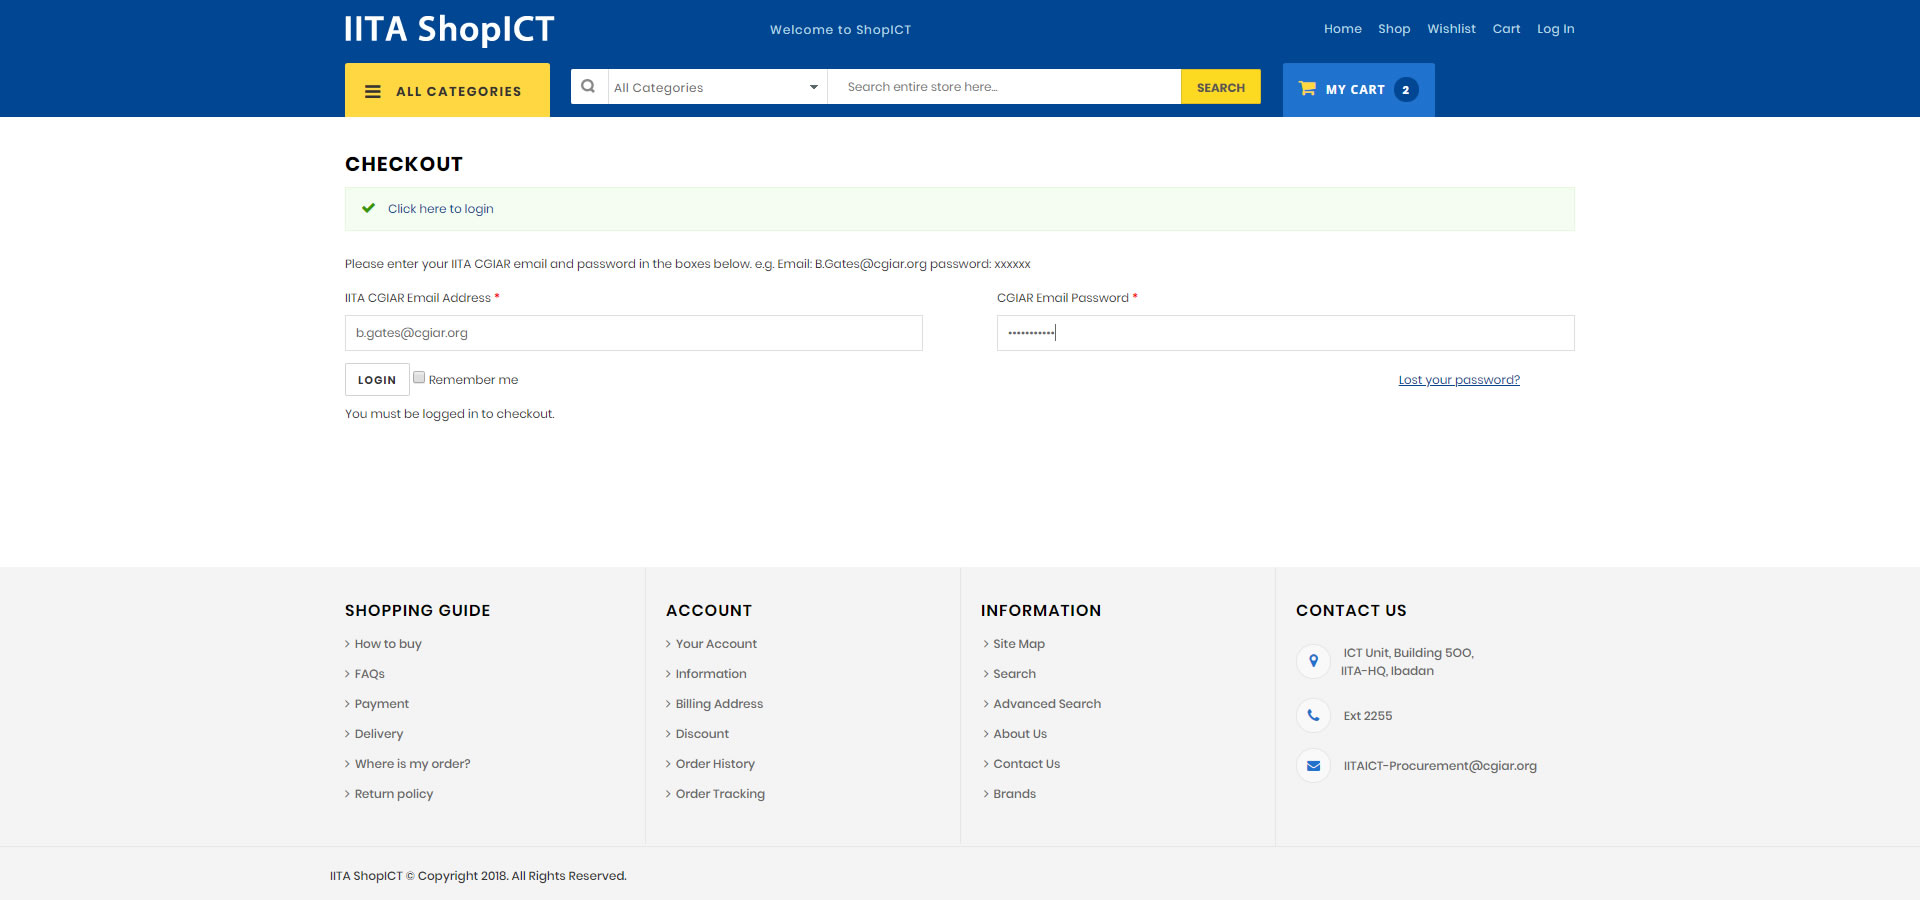Open the Billing Address footer link
The height and width of the screenshot is (900, 1920).
719,704
